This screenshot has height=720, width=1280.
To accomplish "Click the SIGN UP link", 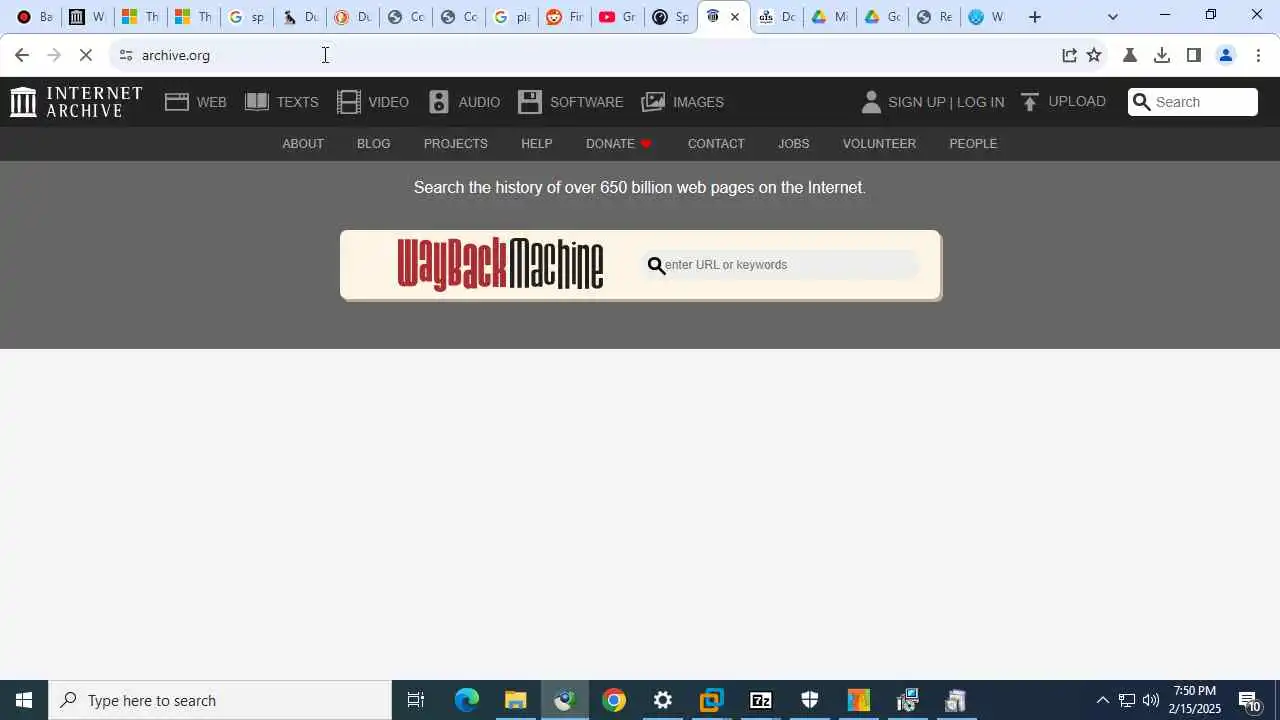I will (x=917, y=102).
